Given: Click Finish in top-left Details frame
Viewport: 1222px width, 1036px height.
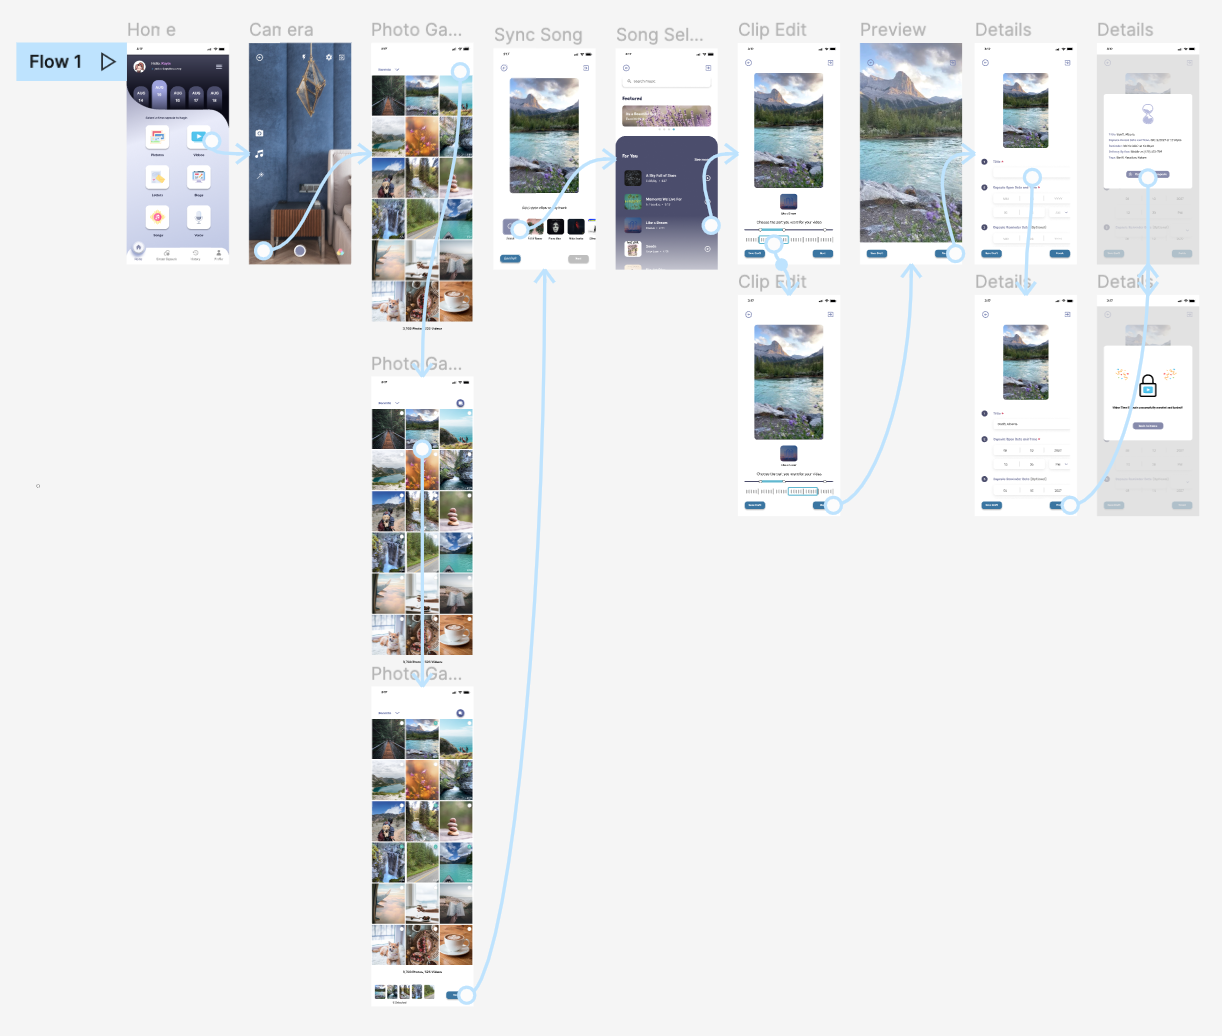Looking at the screenshot, I should pos(1060,253).
